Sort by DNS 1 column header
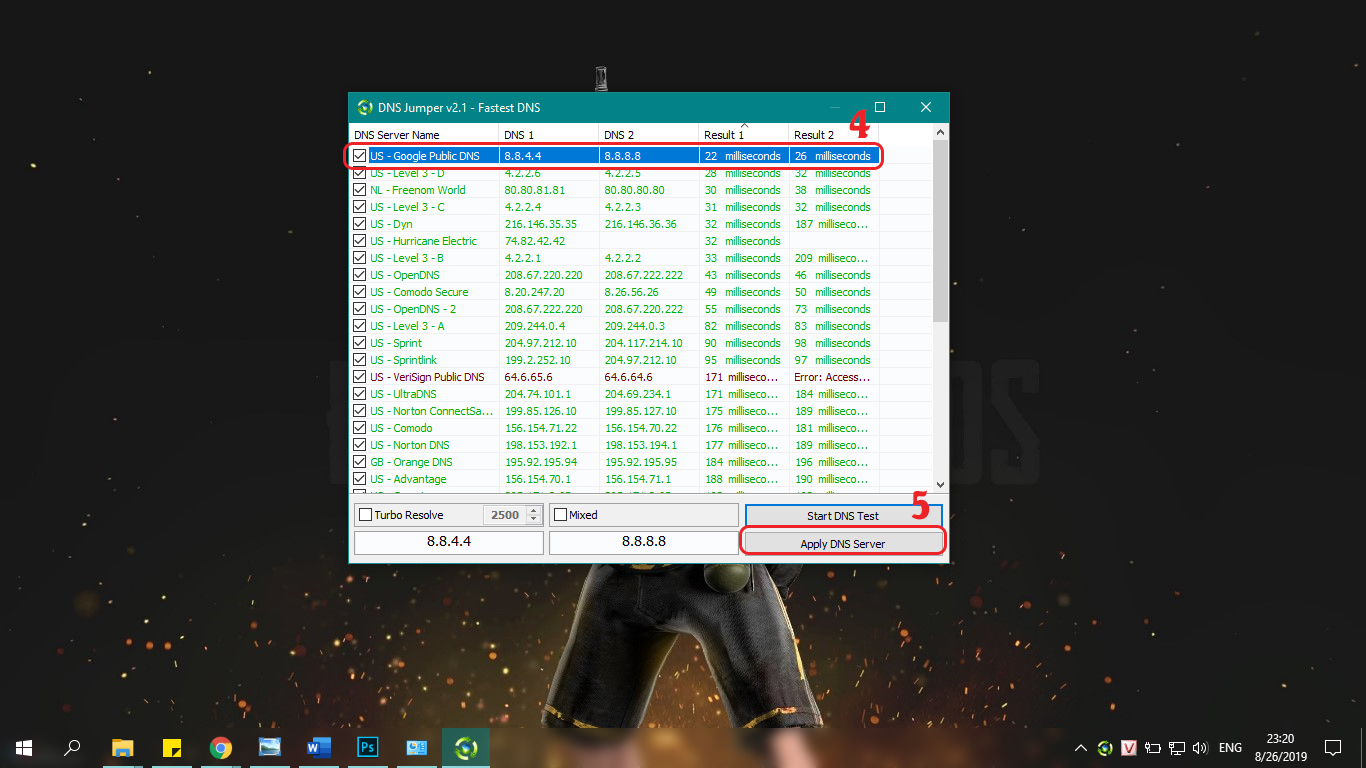The height and width of the screenshot is (768, 1366). pyautogui.click(x=549, y=135)
